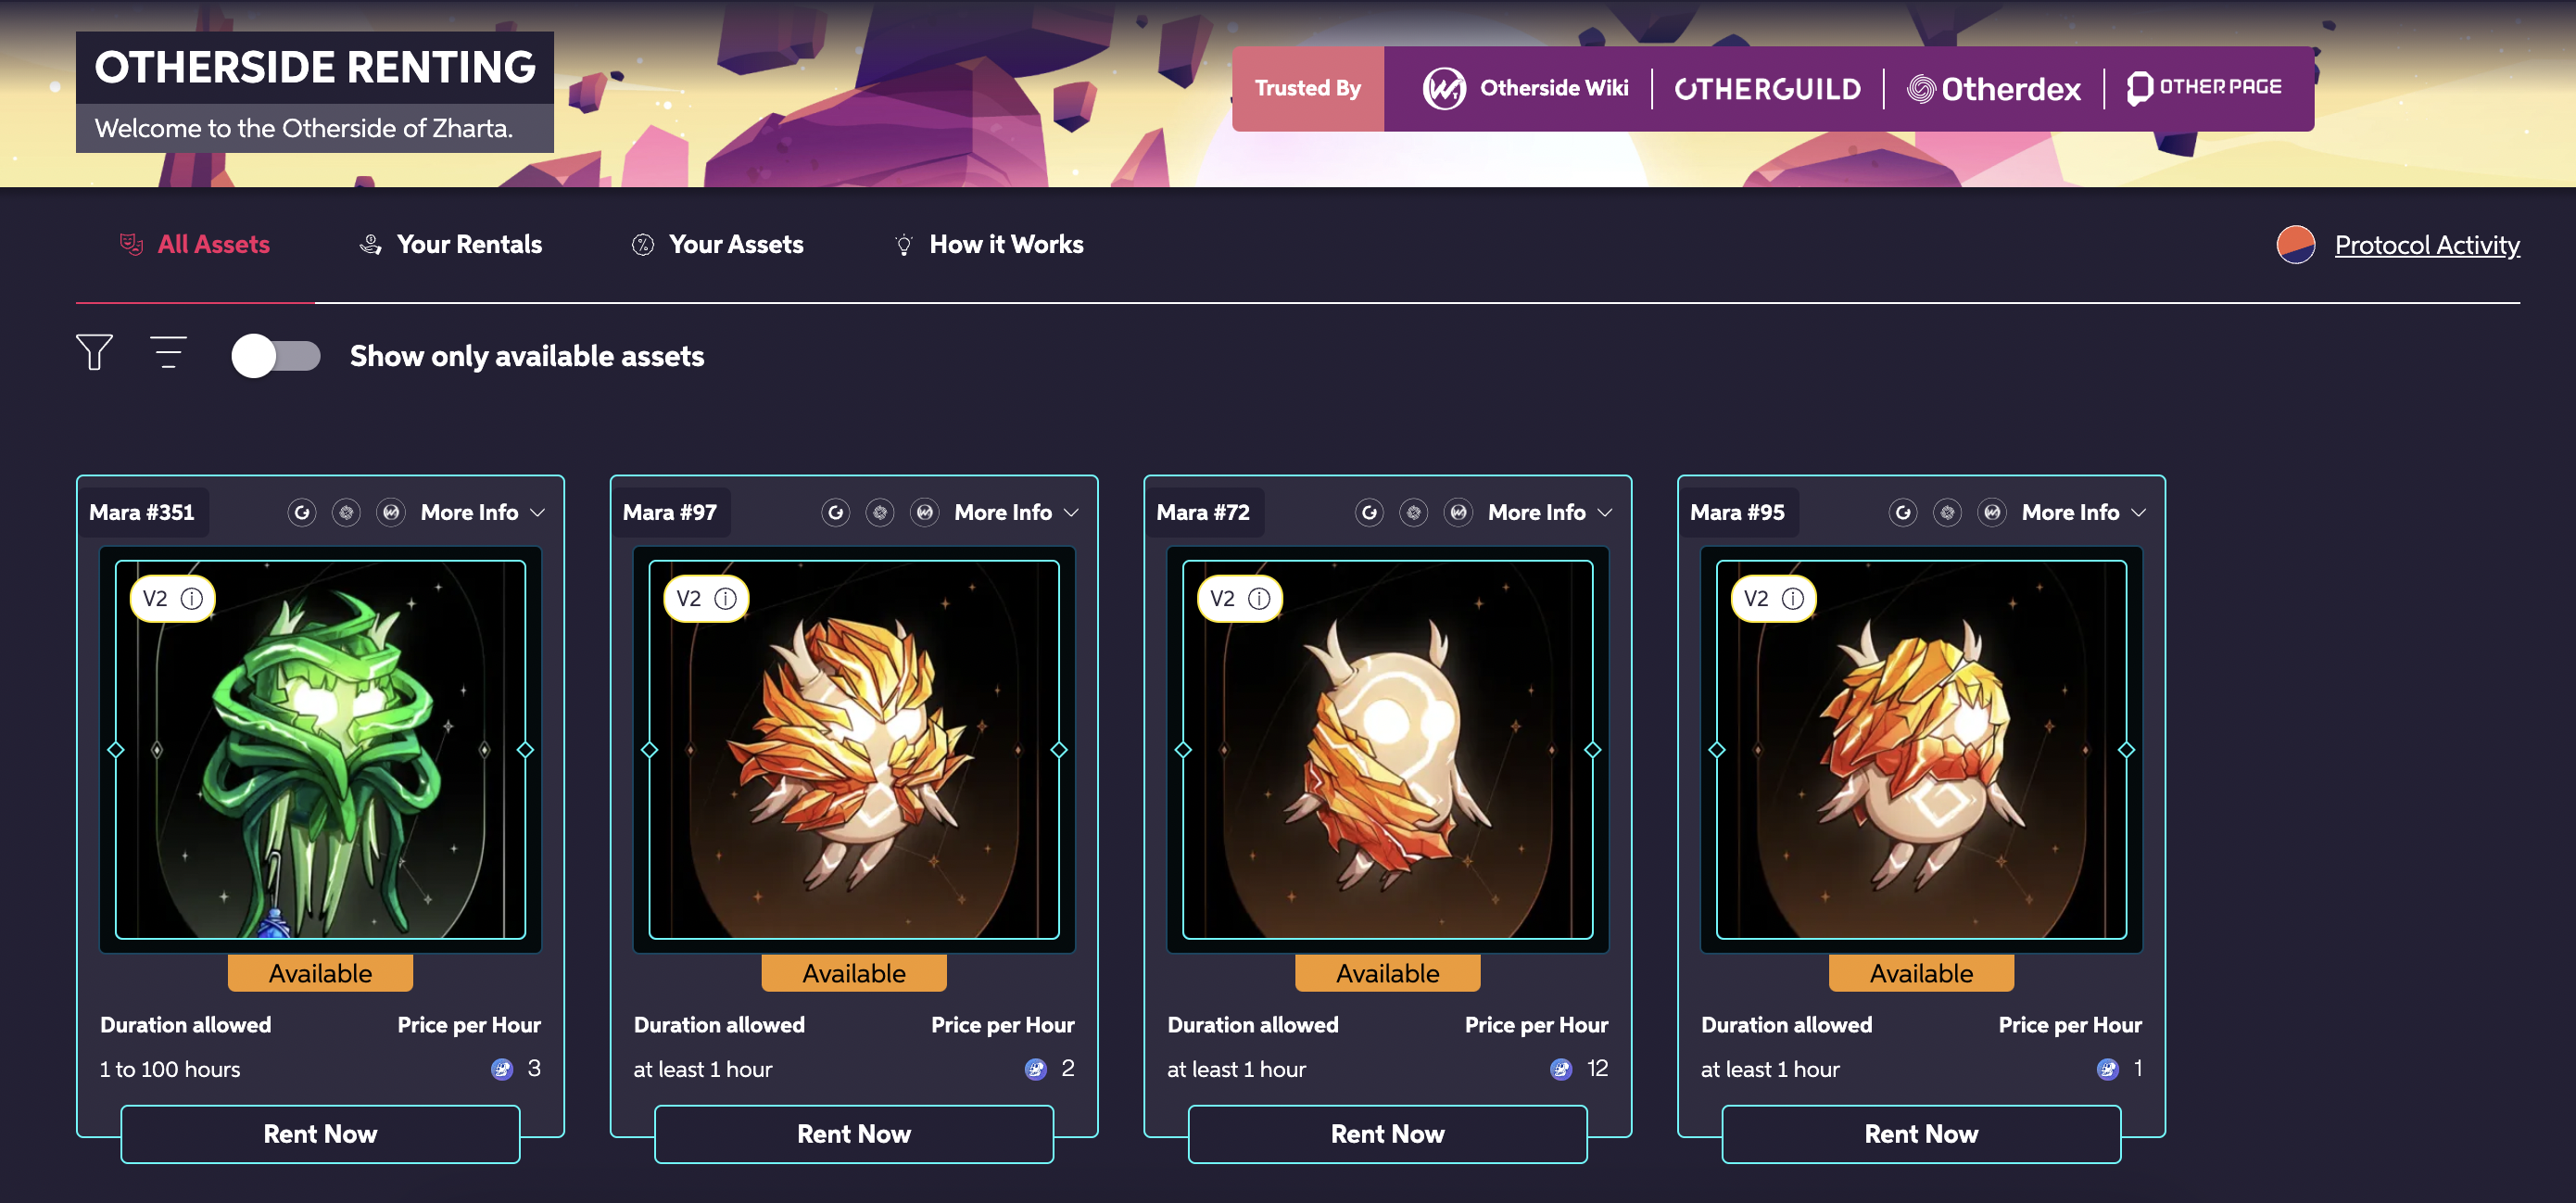
Task: Click the V2 info icon on Mara #95
Action: pos(1793,598)
